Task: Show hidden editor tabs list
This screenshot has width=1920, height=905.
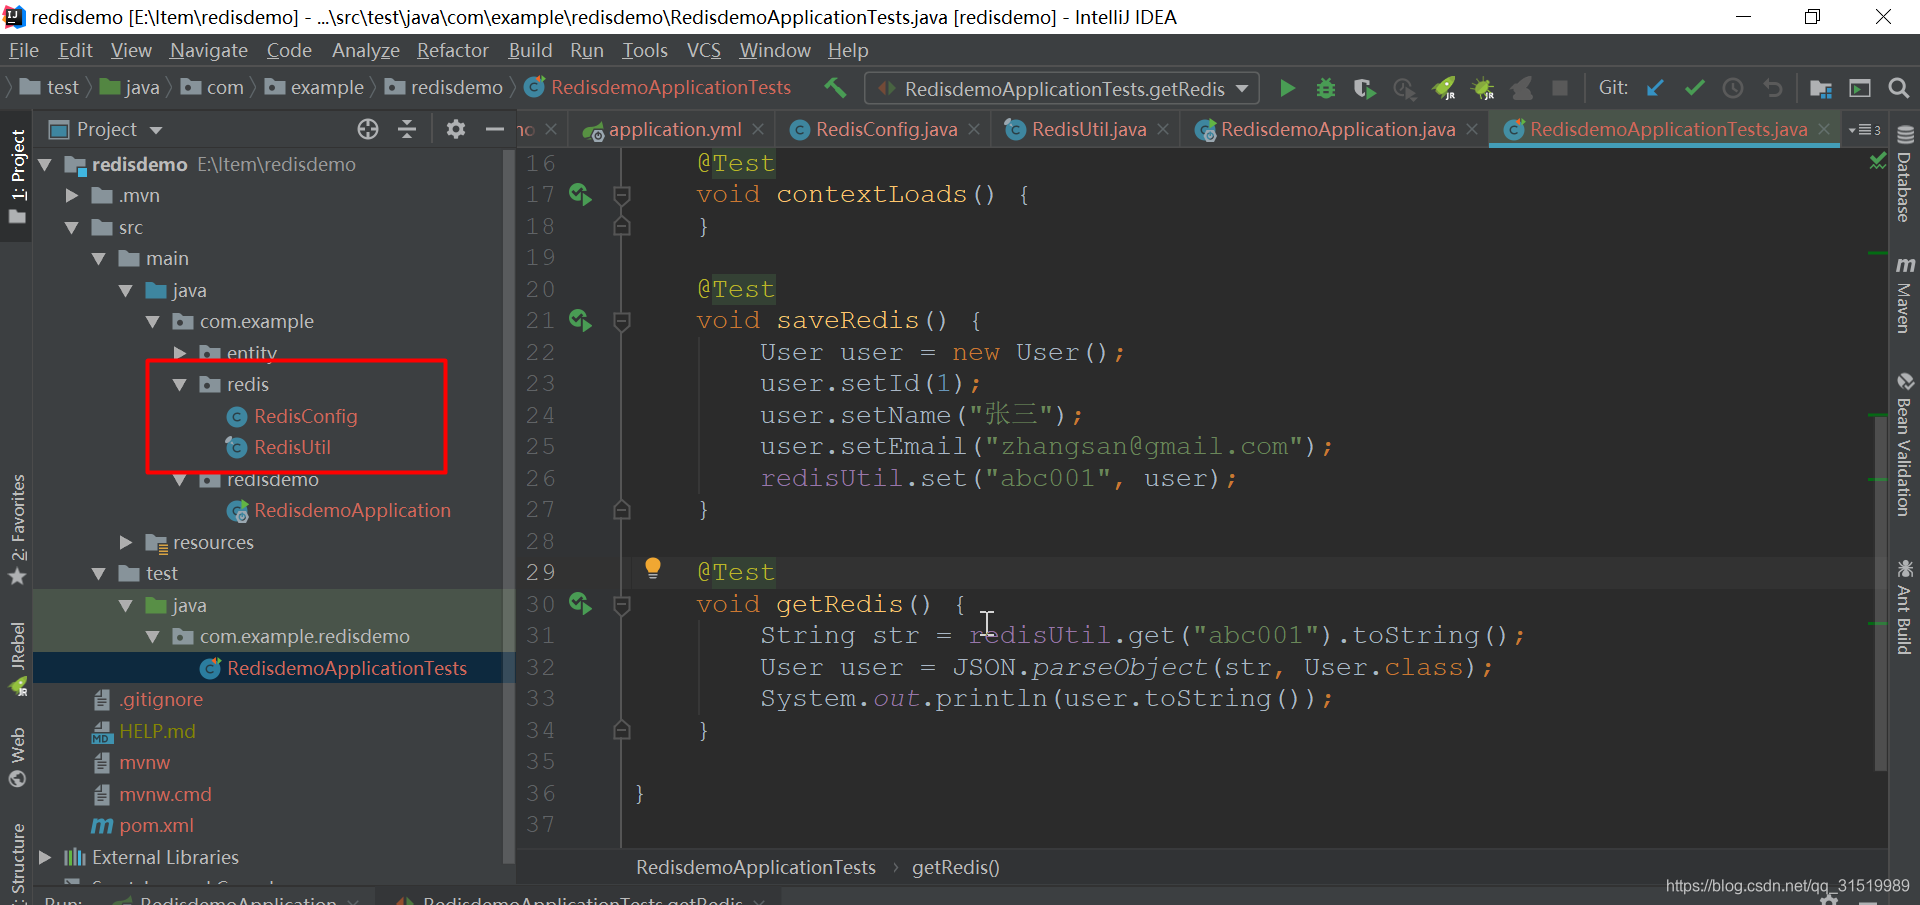Action: (x=1864, y=129)
